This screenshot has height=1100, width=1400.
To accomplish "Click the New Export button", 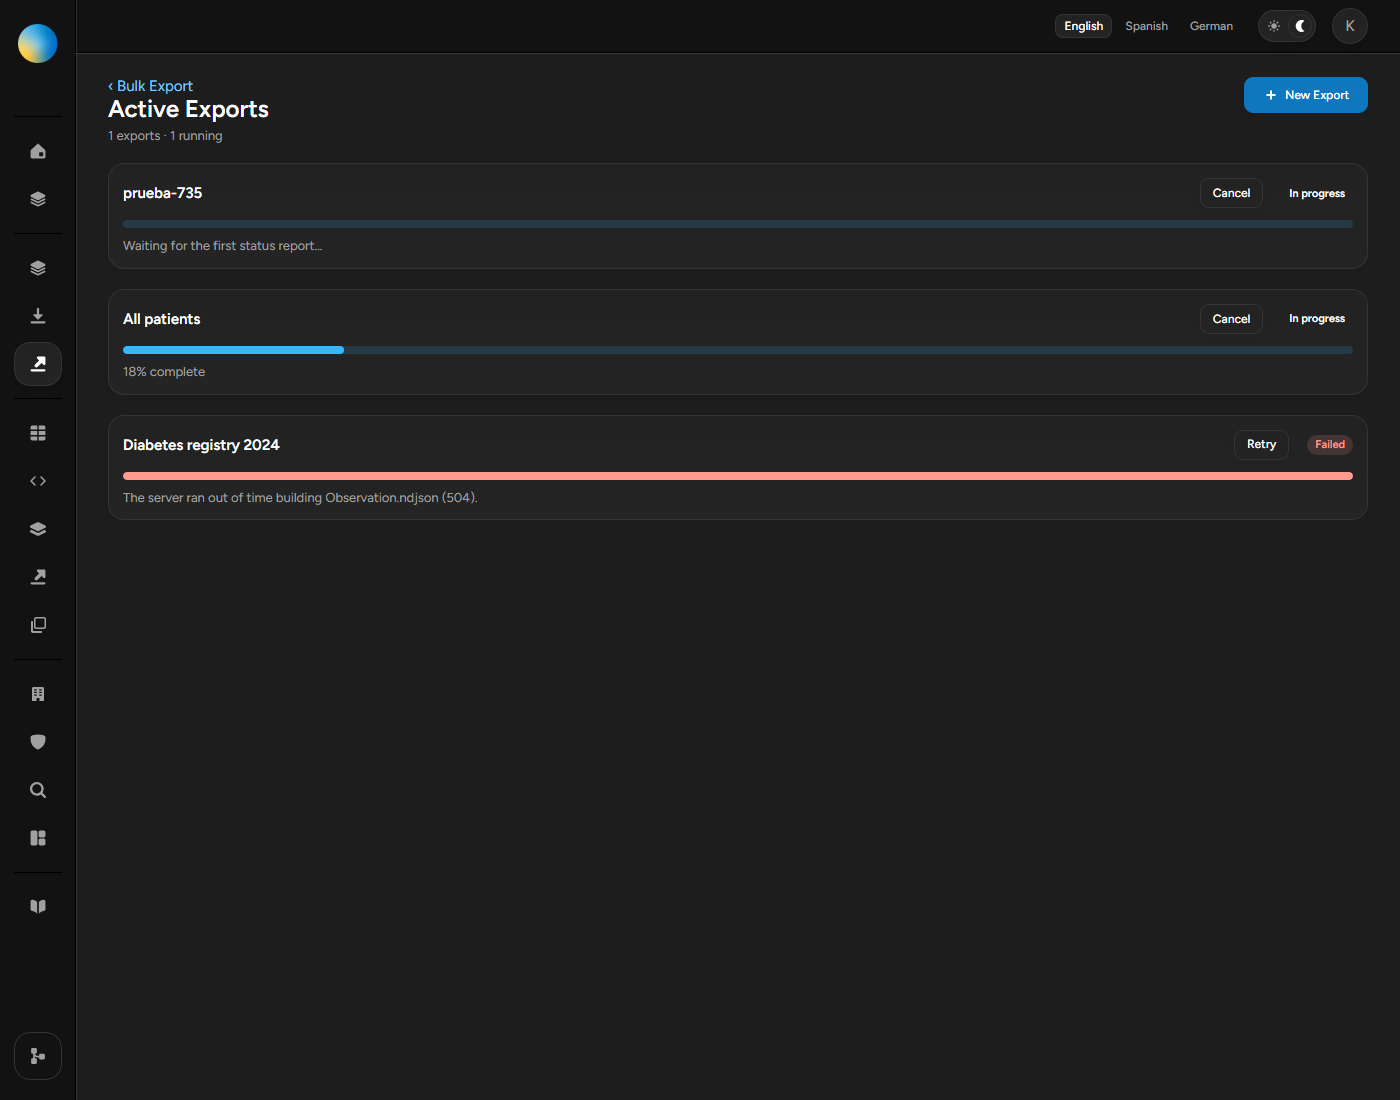I will pos(1306,95).
